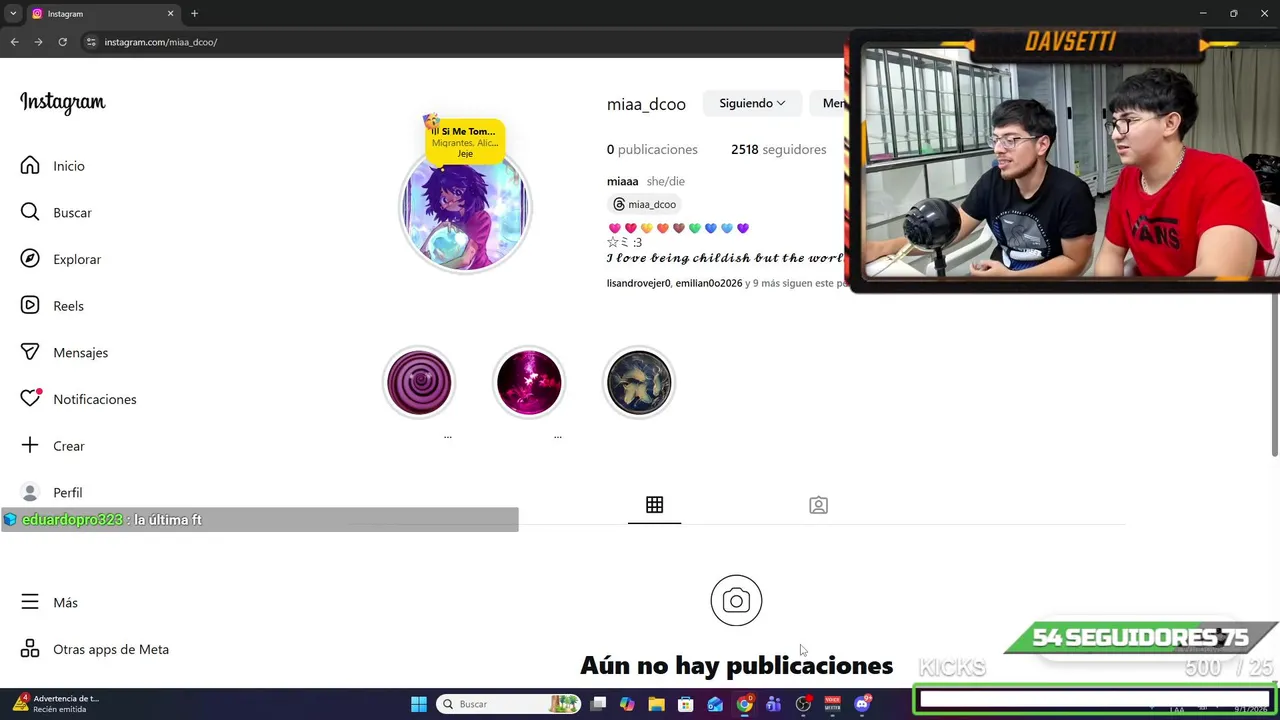Click the Instagram logo wordmark
Image resolution: width=1280 pixels, height=720 pixels.
point(62,102)
